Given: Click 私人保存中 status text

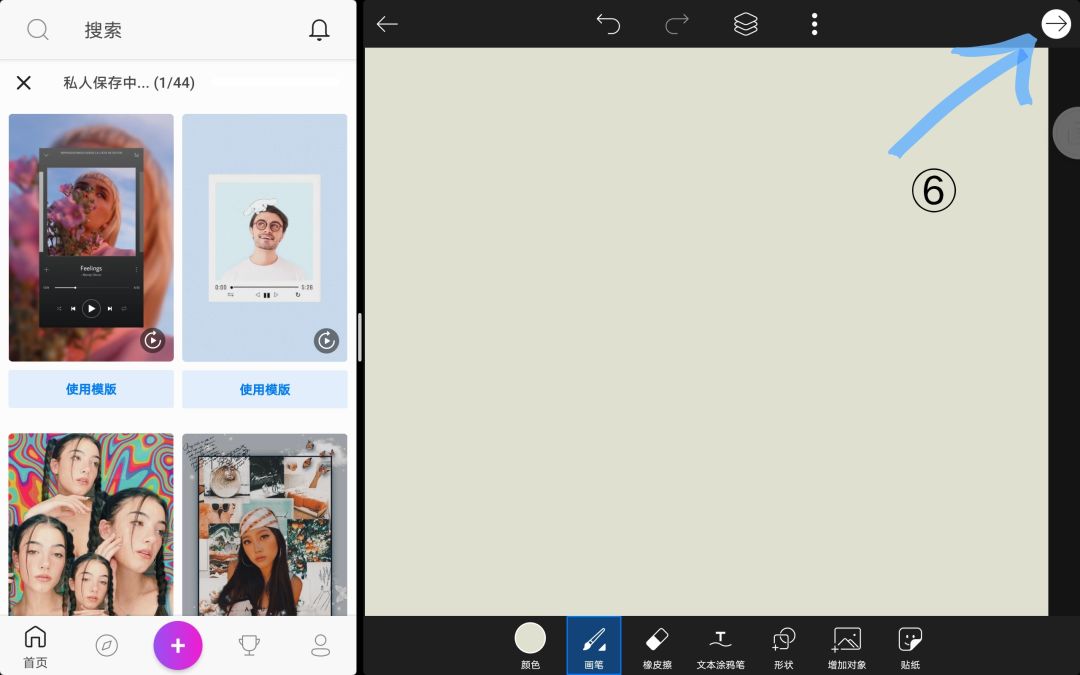Looking at the screenshot, I should [129, 83].
